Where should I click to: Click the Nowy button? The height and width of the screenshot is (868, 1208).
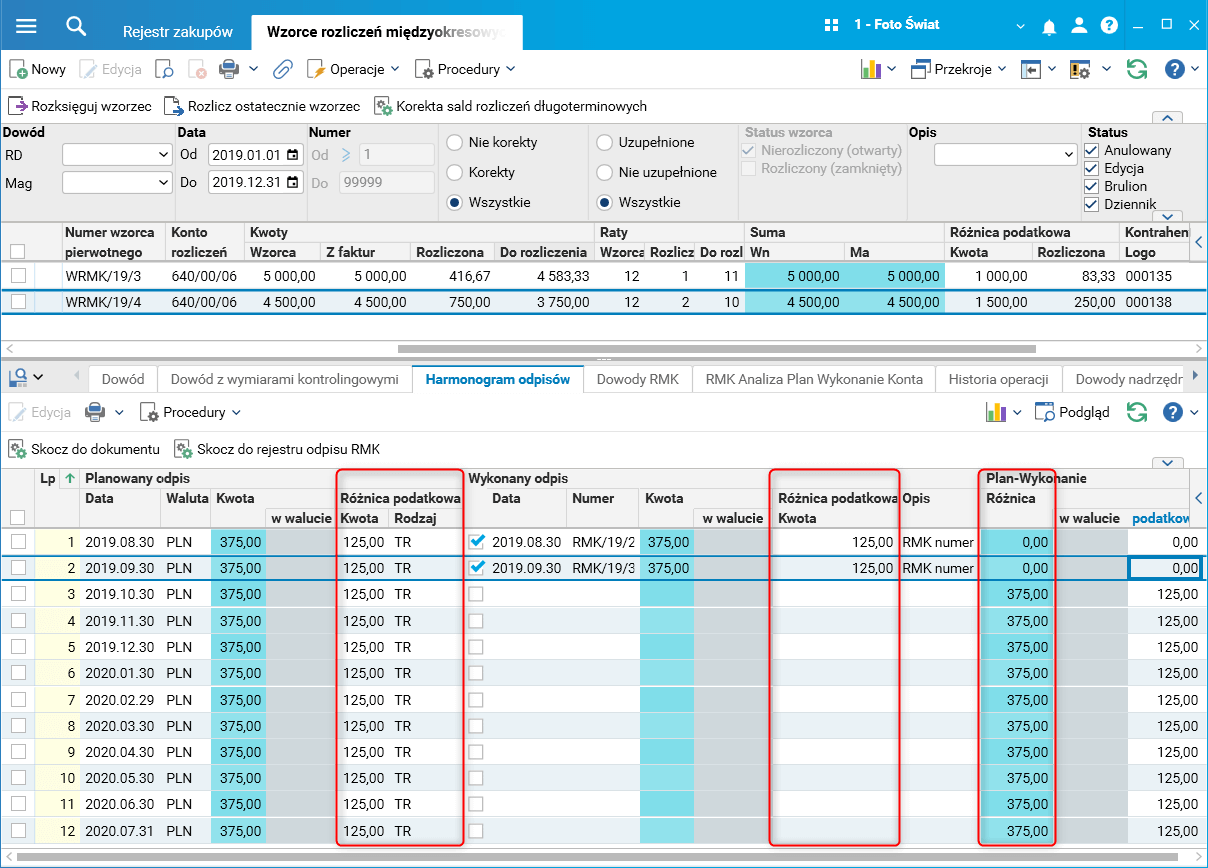(x=38, y=69)
